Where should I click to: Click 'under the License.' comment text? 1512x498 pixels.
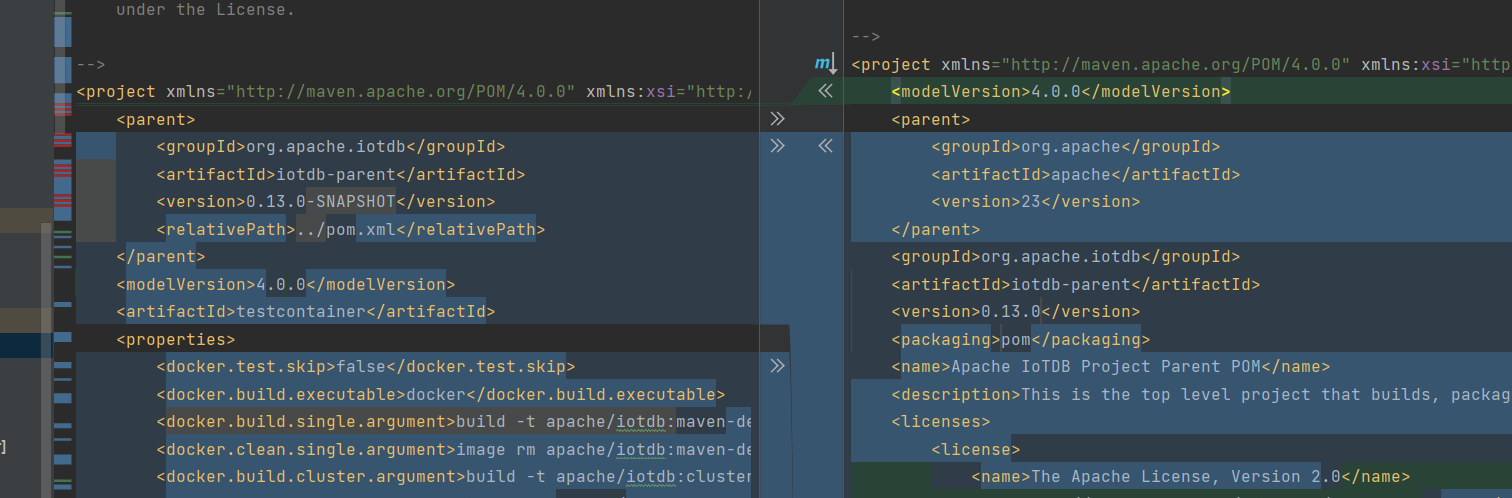205,11
